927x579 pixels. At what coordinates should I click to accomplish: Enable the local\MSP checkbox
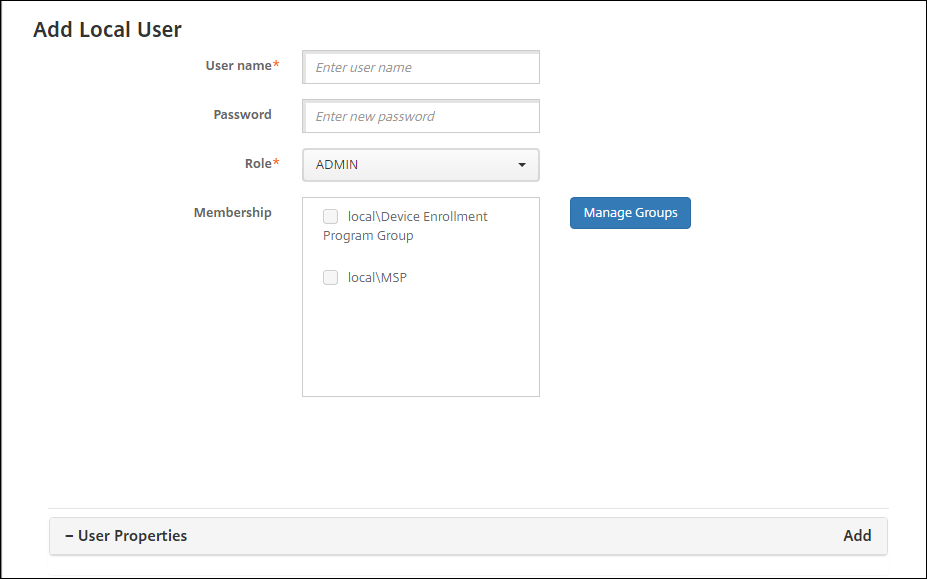point(330,278)
